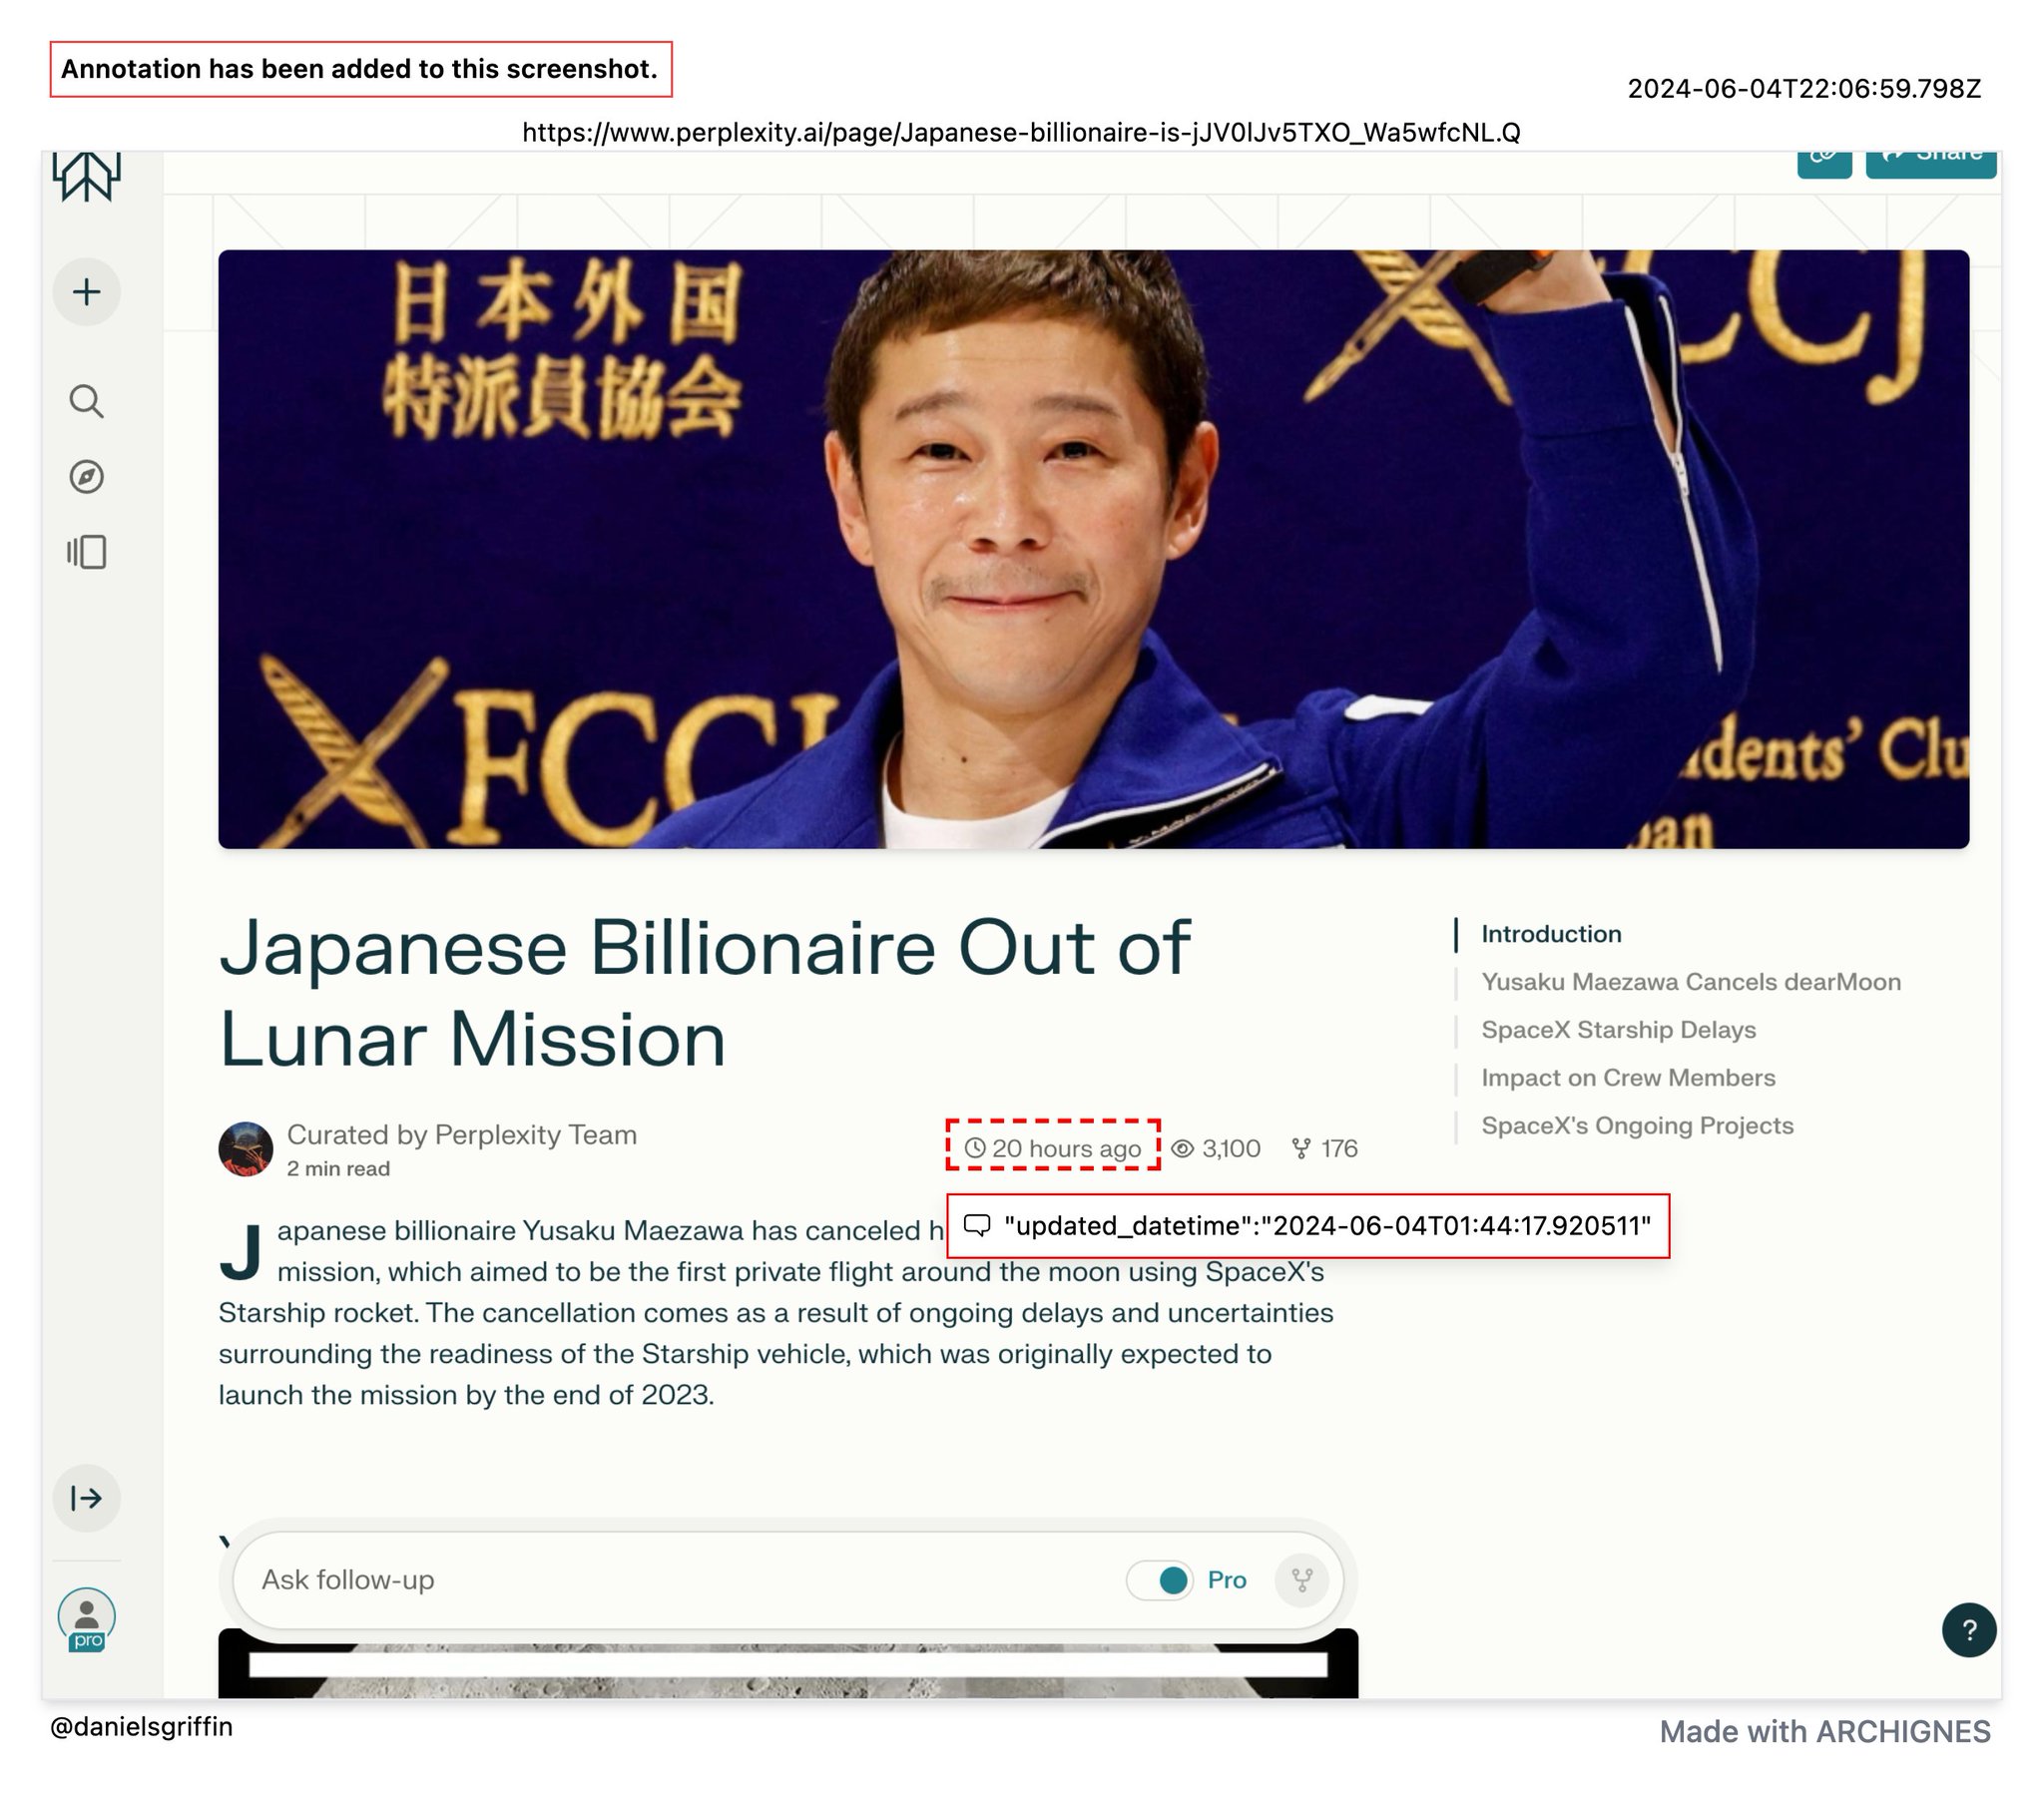Click the 2 min read label

(338, 1168)
